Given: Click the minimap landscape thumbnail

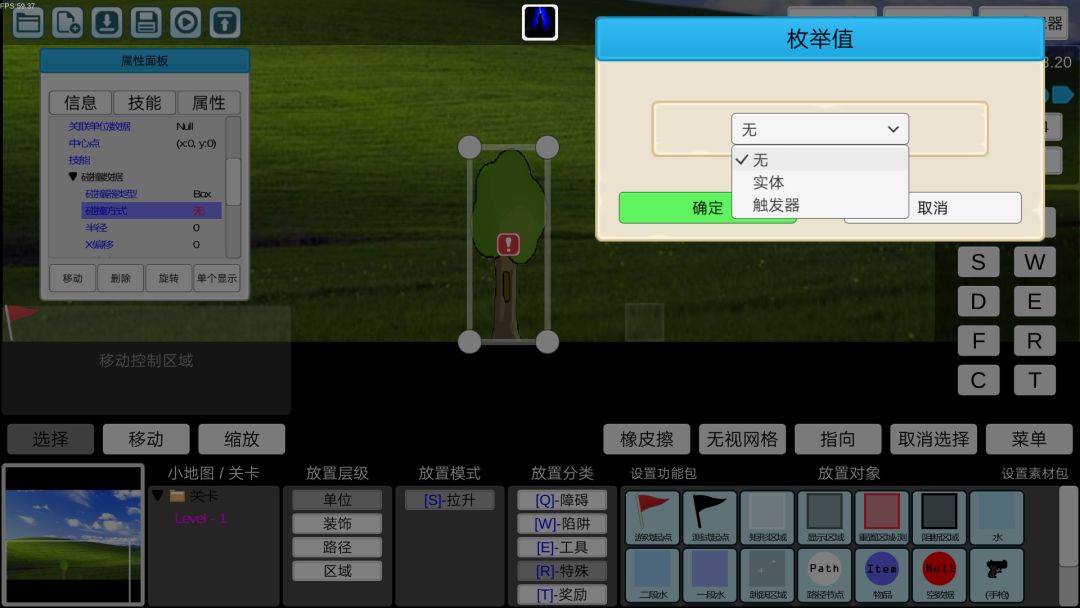Looking at the screenshot, I should point(74,535).
